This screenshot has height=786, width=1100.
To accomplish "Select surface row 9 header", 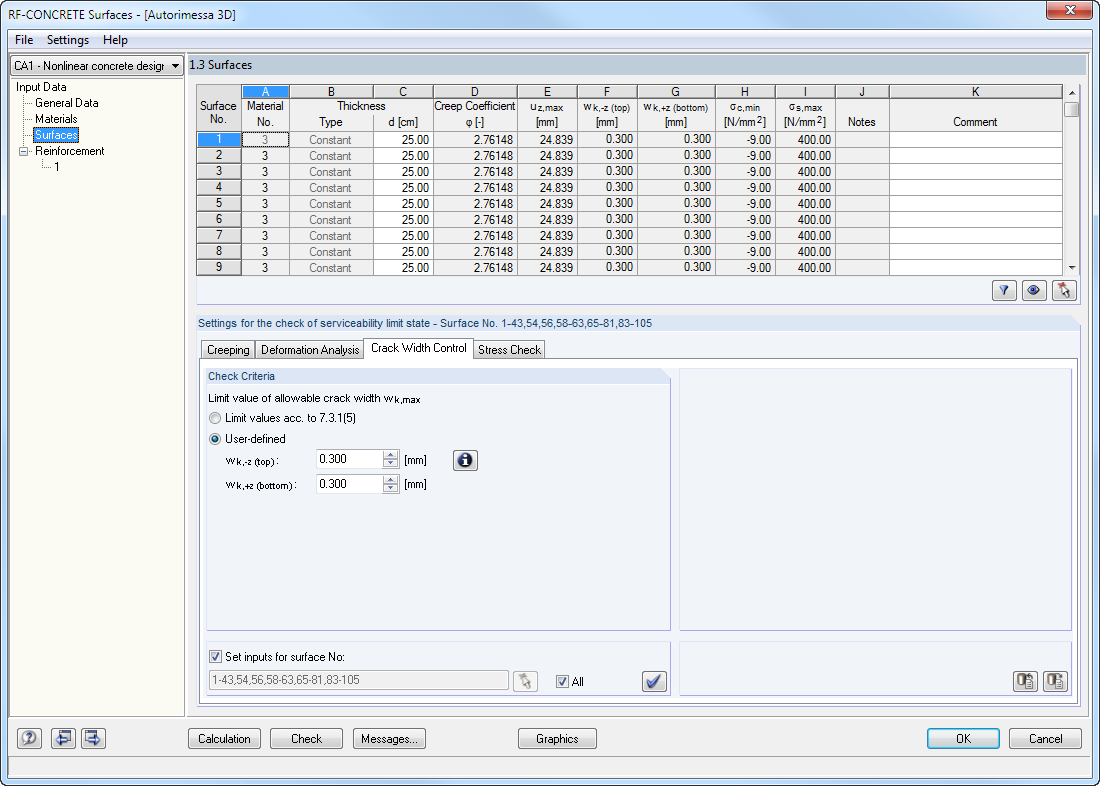I will (x=219, y=267).
